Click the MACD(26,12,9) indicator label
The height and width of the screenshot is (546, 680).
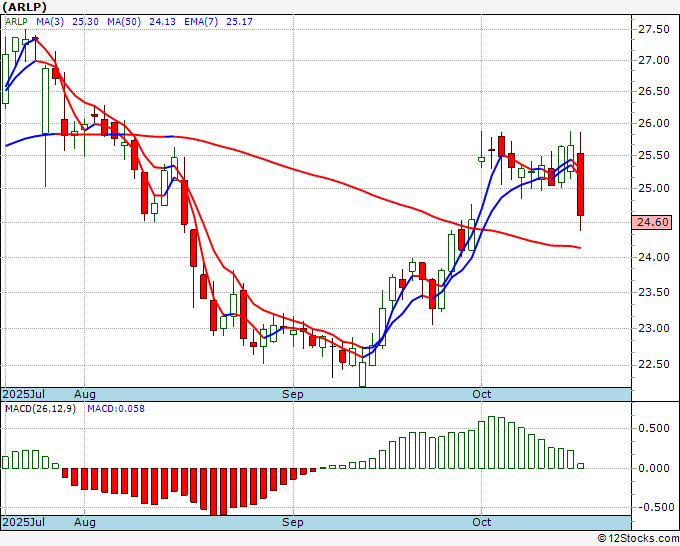click(40, 409)
